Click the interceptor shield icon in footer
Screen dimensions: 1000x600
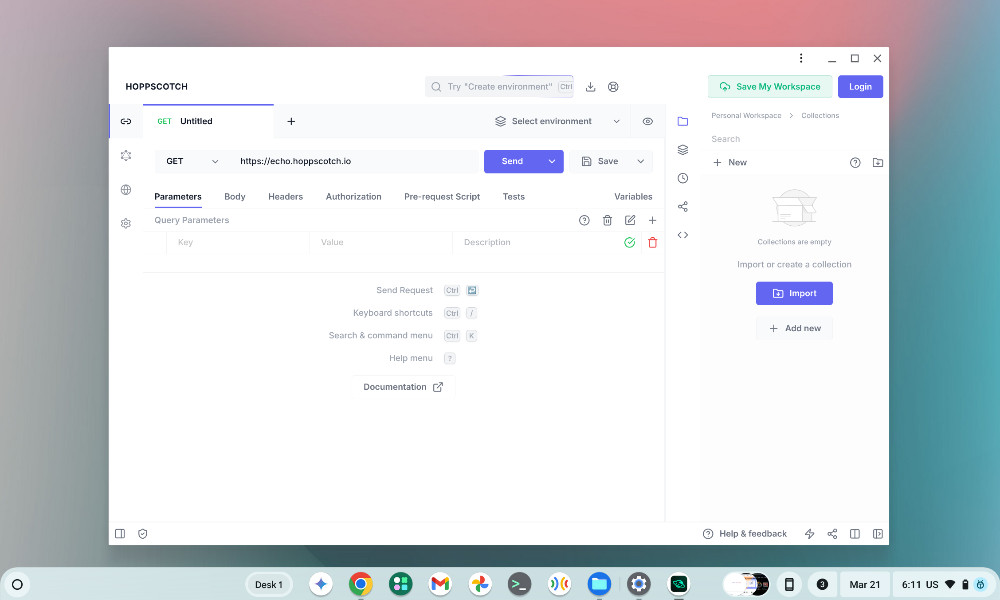pyautogui.click(x=143, y=534)
